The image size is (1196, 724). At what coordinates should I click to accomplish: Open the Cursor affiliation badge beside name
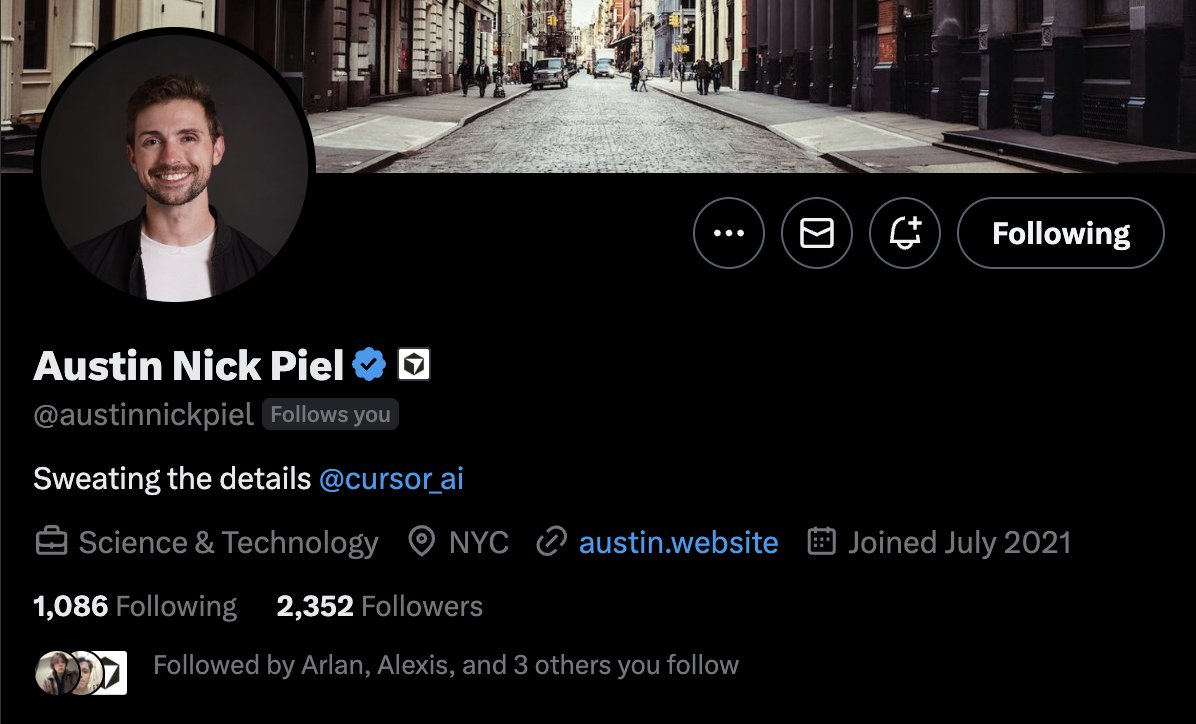(413, 365)
